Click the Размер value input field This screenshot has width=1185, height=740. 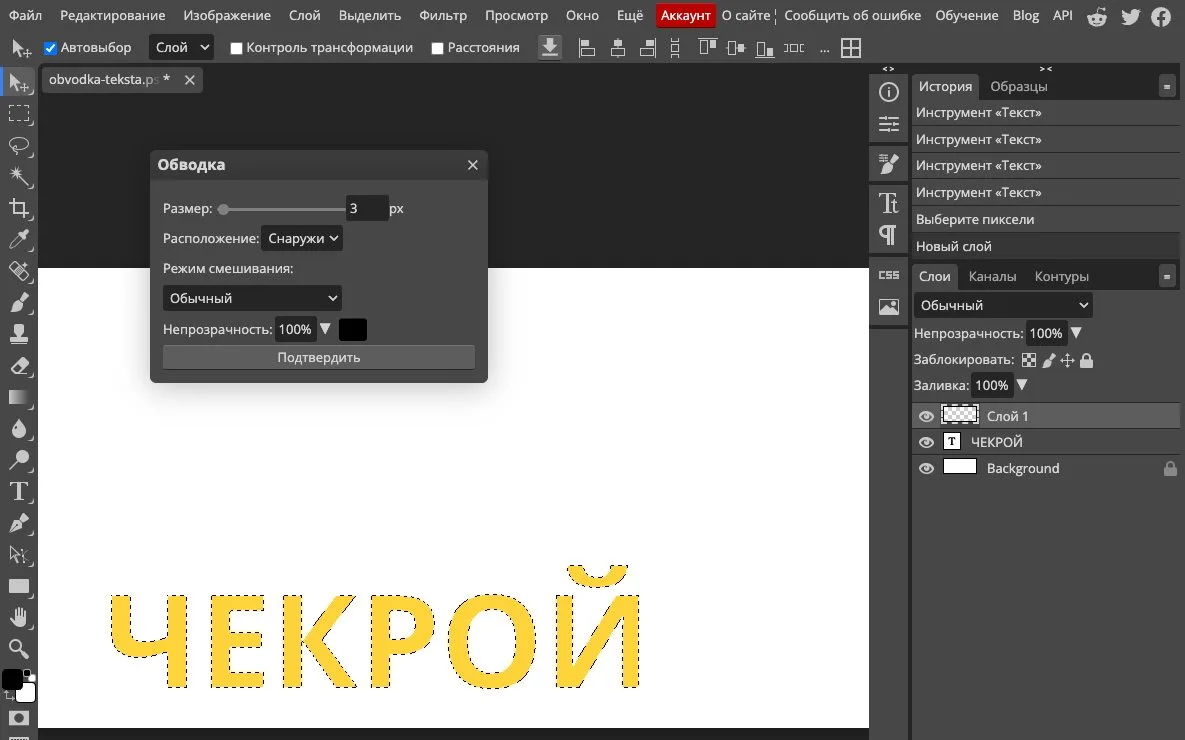click(367, 208)
